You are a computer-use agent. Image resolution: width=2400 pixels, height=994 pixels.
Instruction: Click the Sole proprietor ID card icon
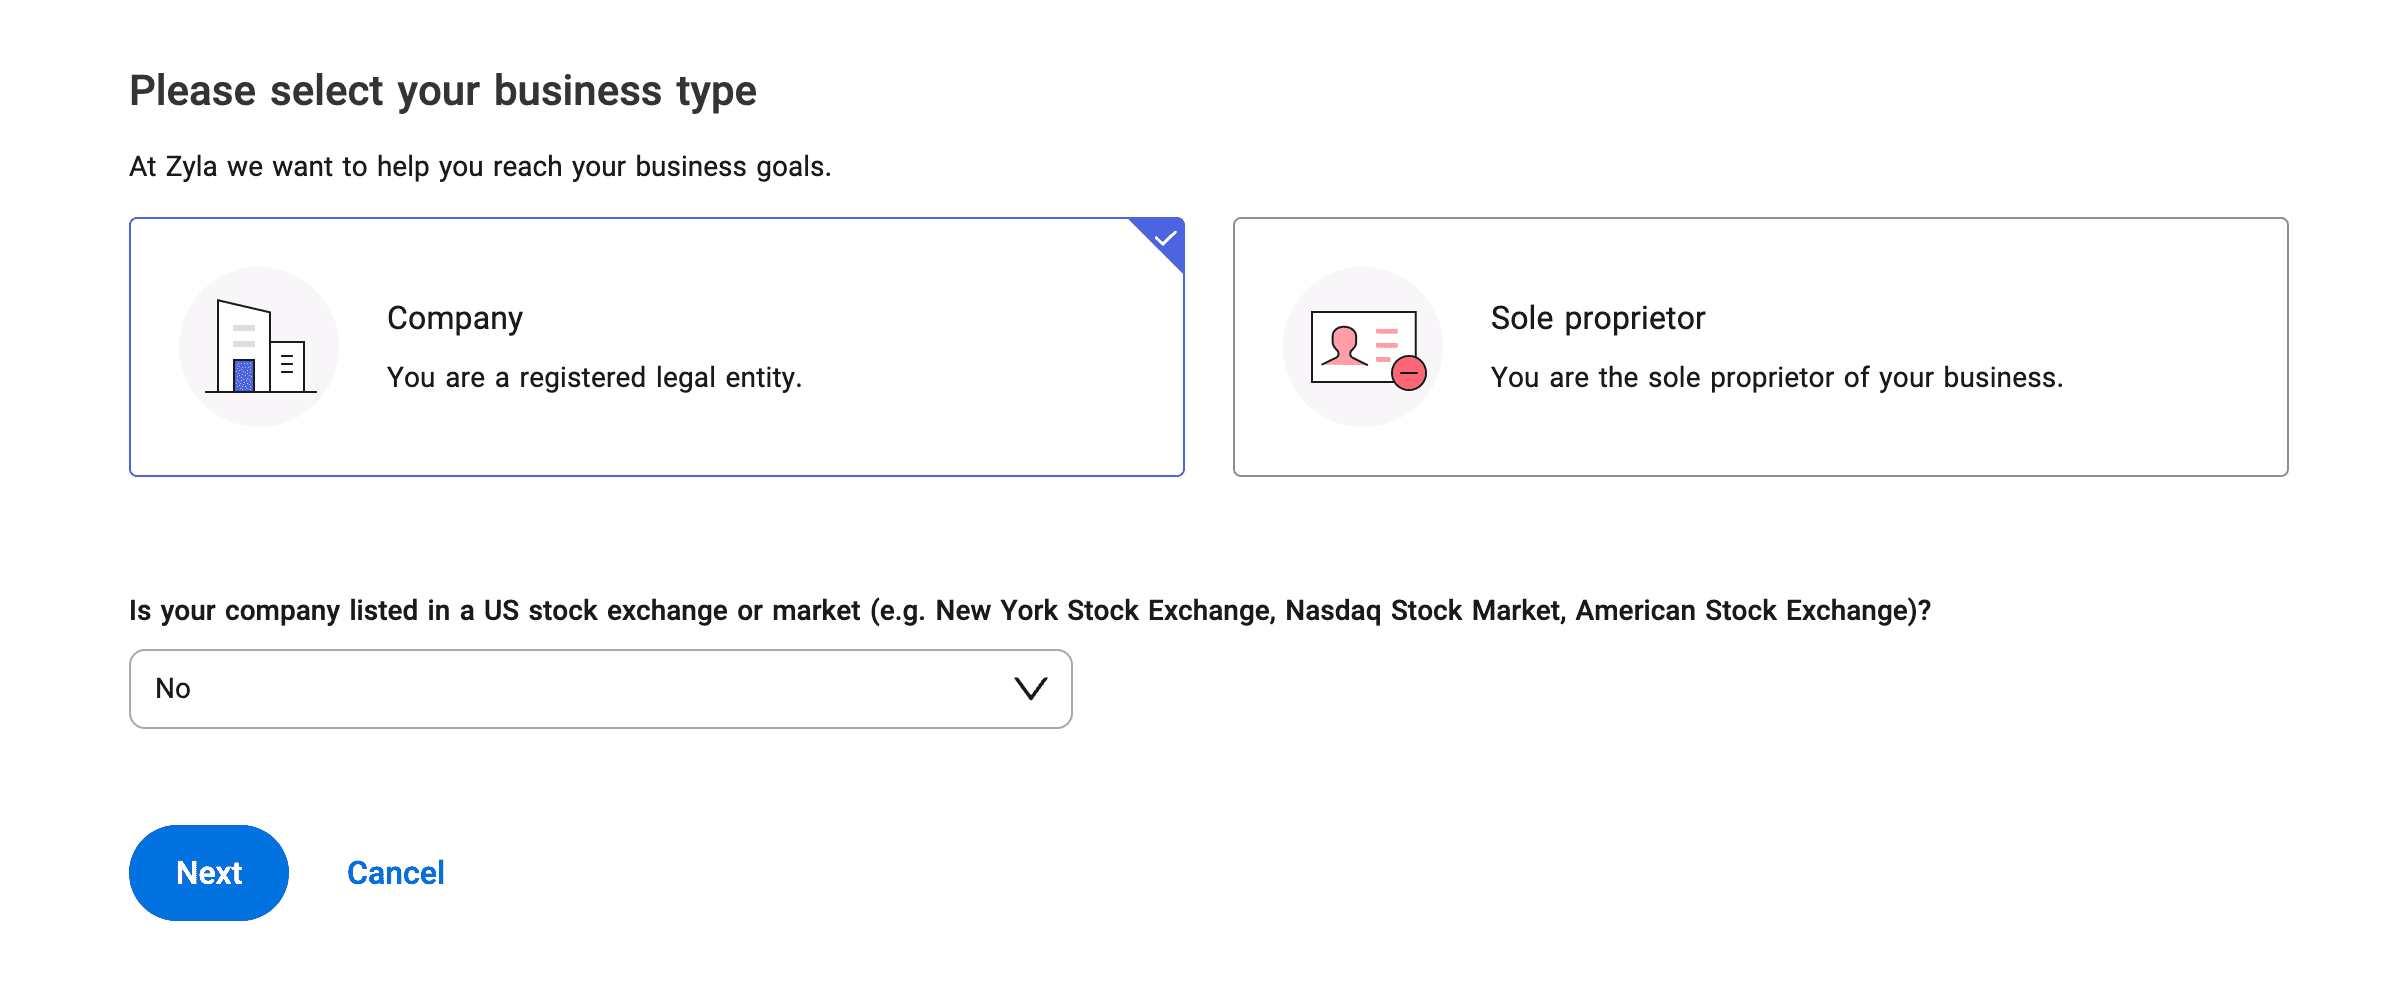point(1362,347)
